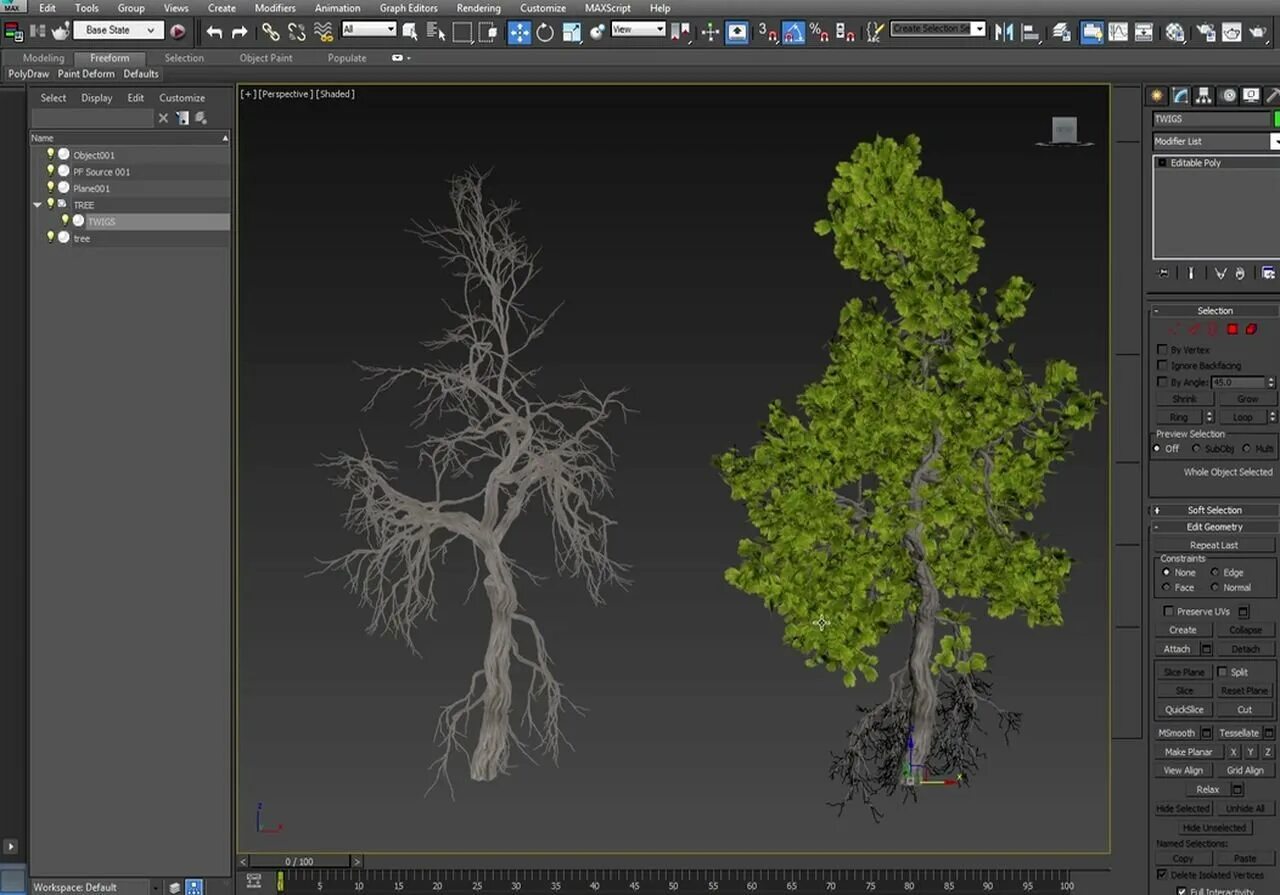Open the Hierarchy command panel tab

[1204, 96]
